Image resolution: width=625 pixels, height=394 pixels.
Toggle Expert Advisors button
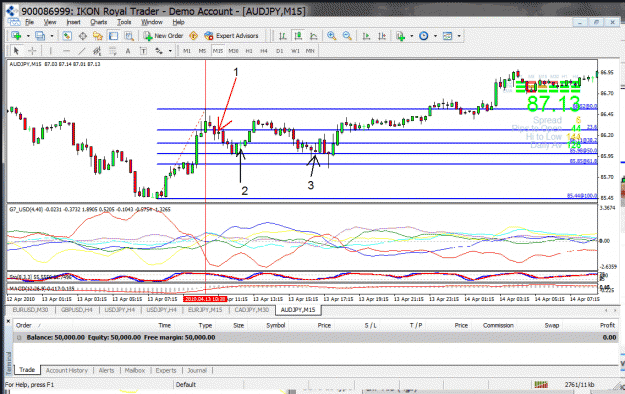point(231,36)
